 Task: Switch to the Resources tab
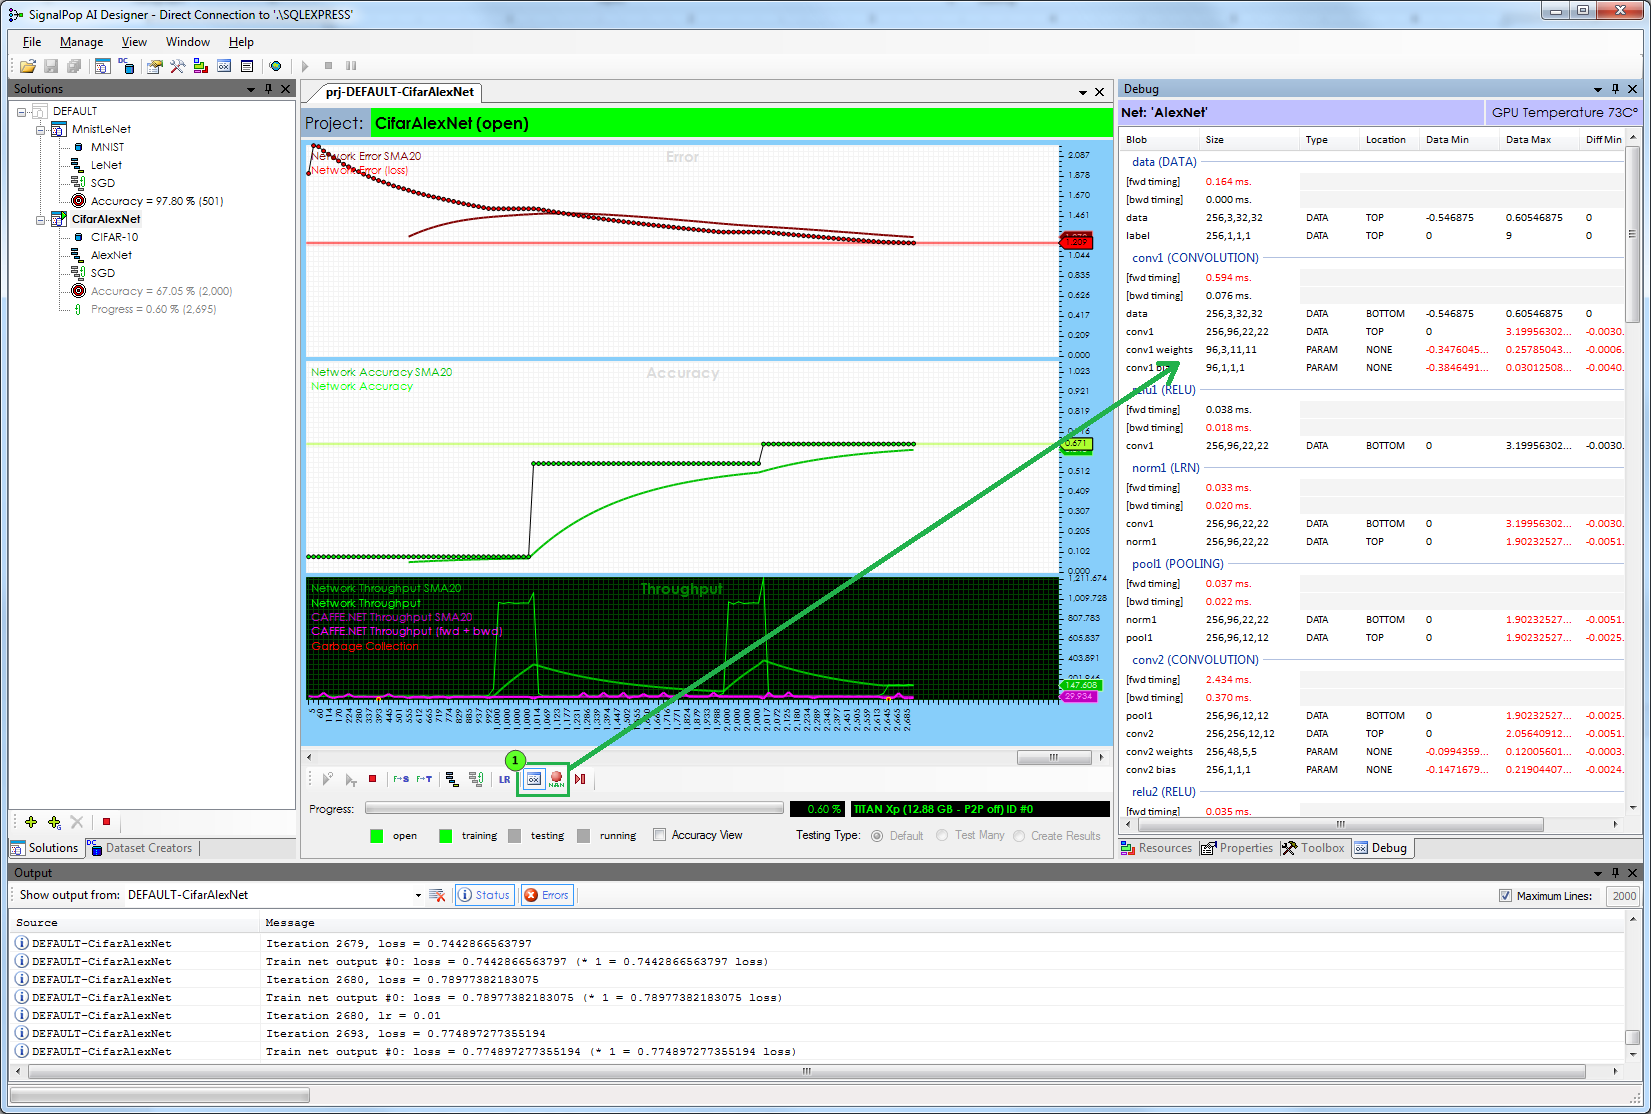pyautogui.click(x=1157, y=848)
